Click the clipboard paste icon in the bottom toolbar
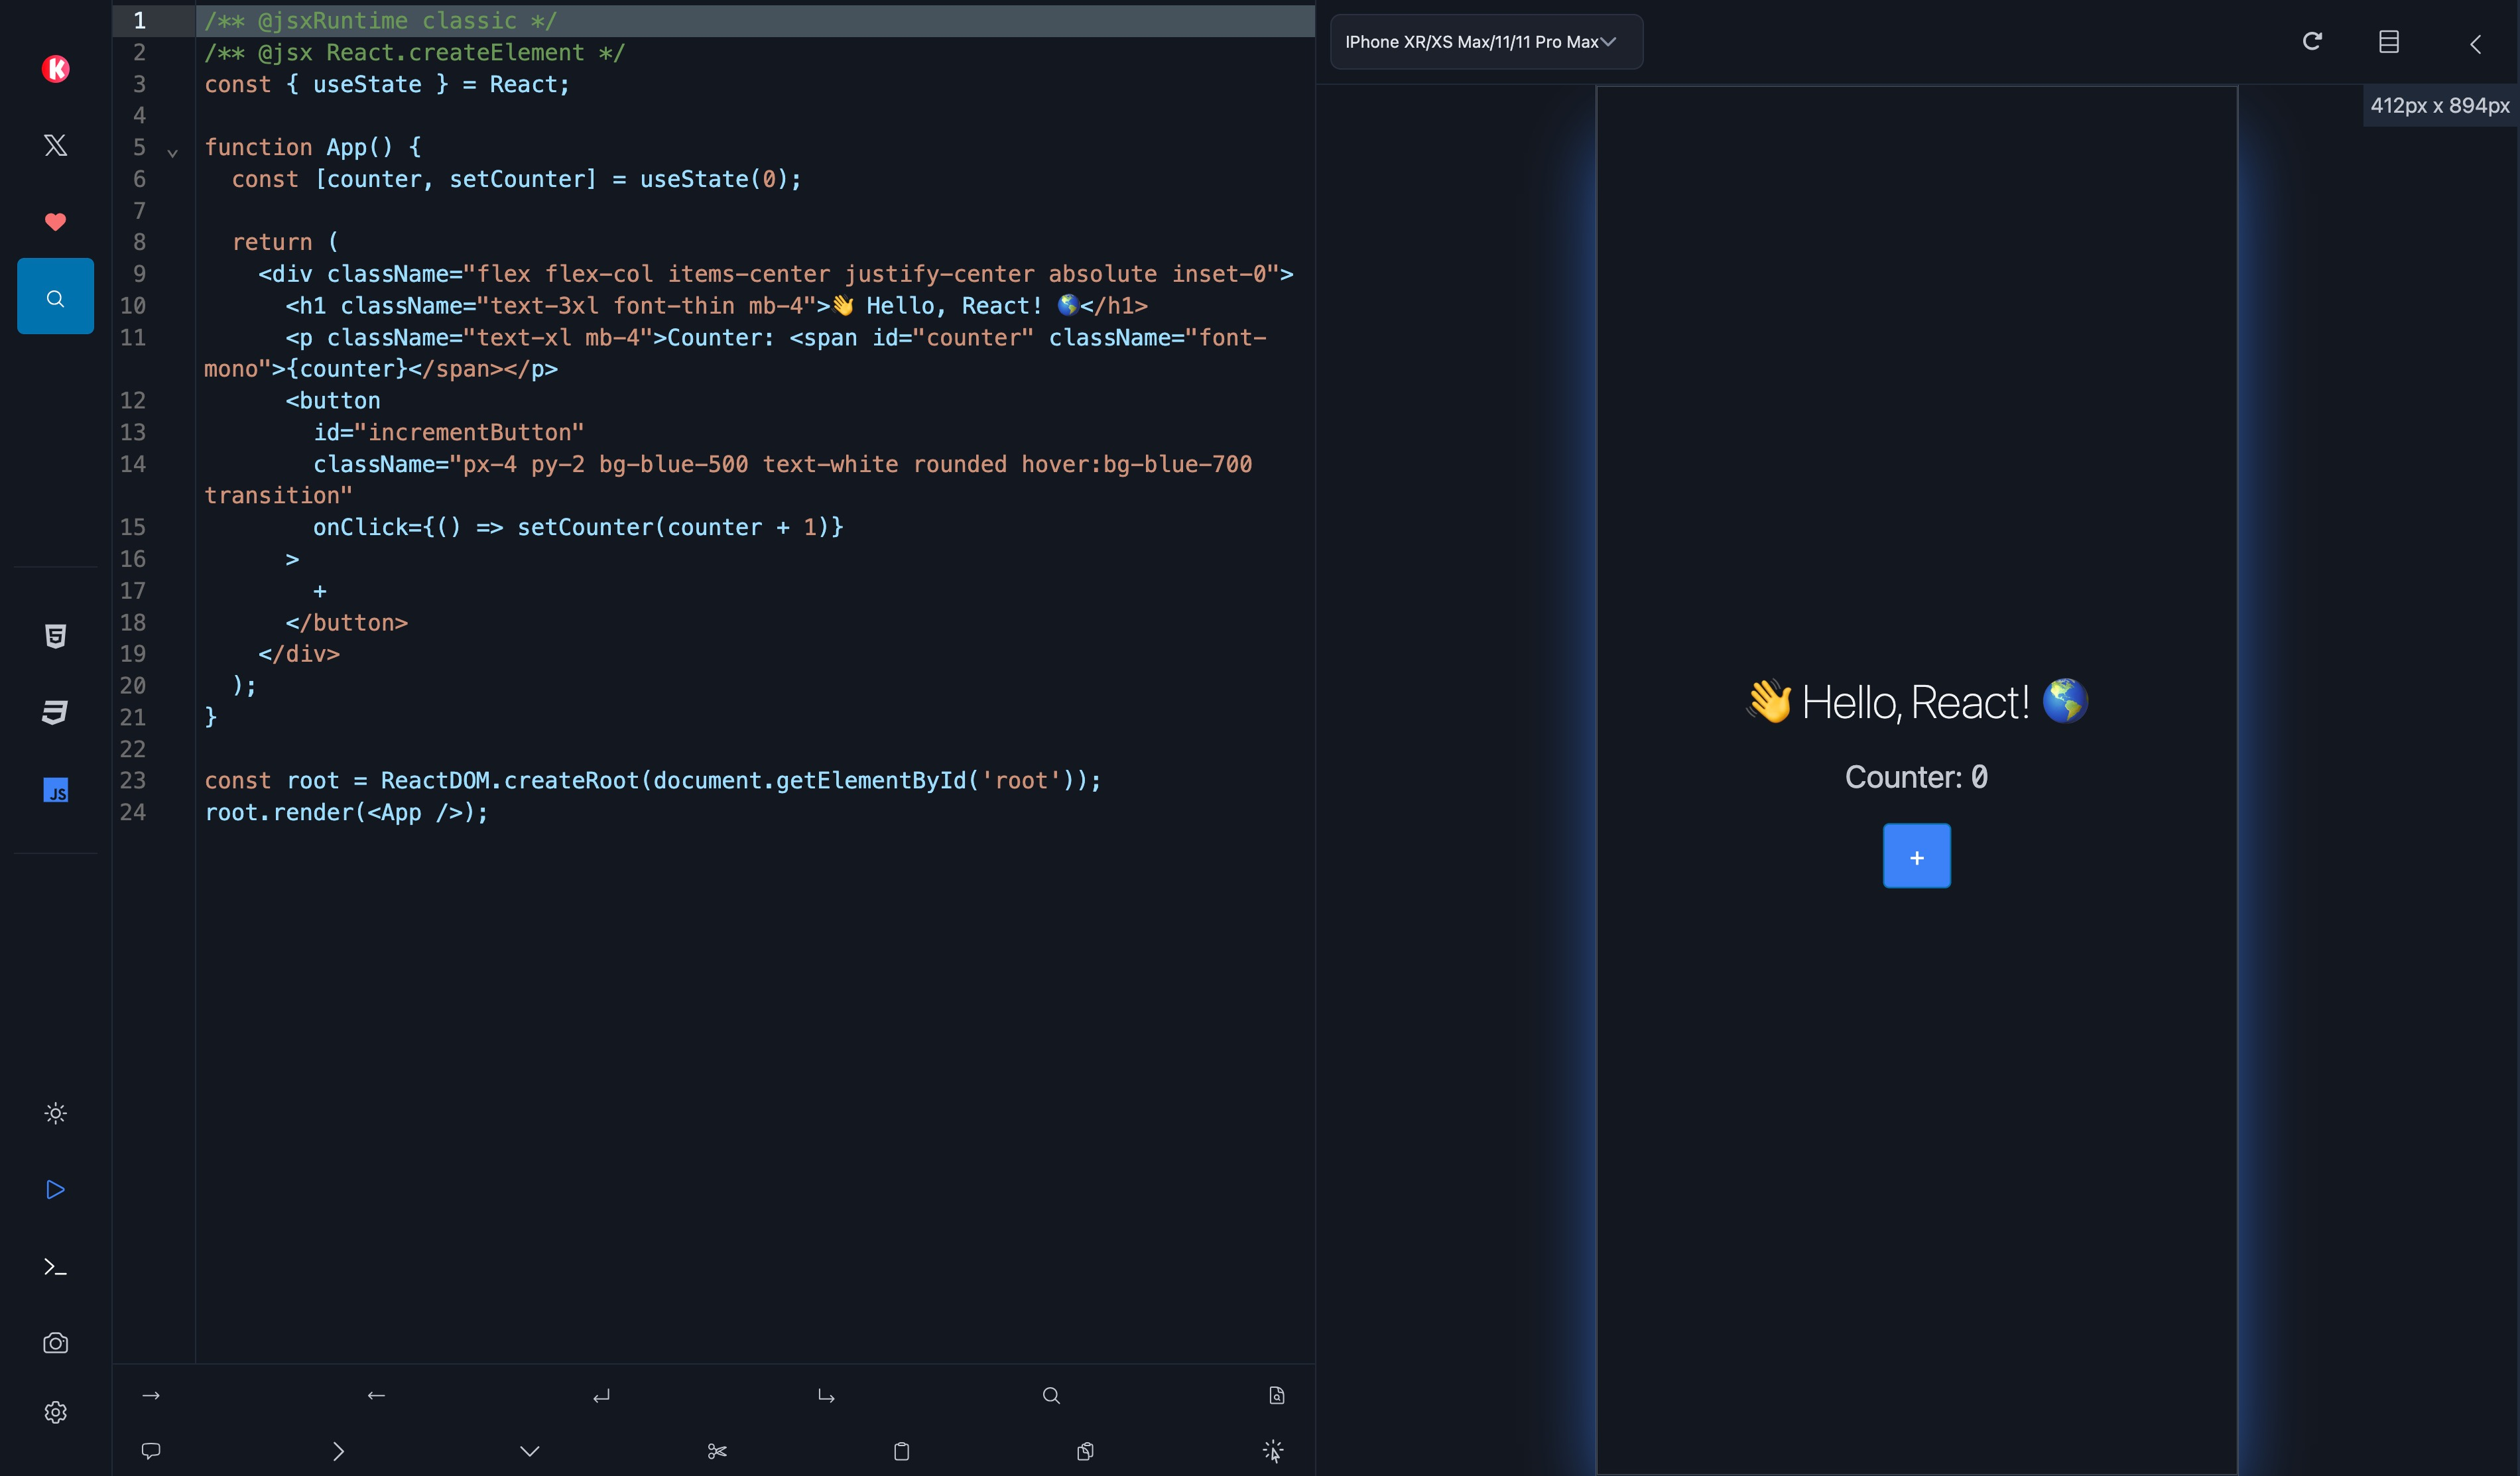The height and width of the screenshot is (1476, 2520). click(x=901, y=1451)
